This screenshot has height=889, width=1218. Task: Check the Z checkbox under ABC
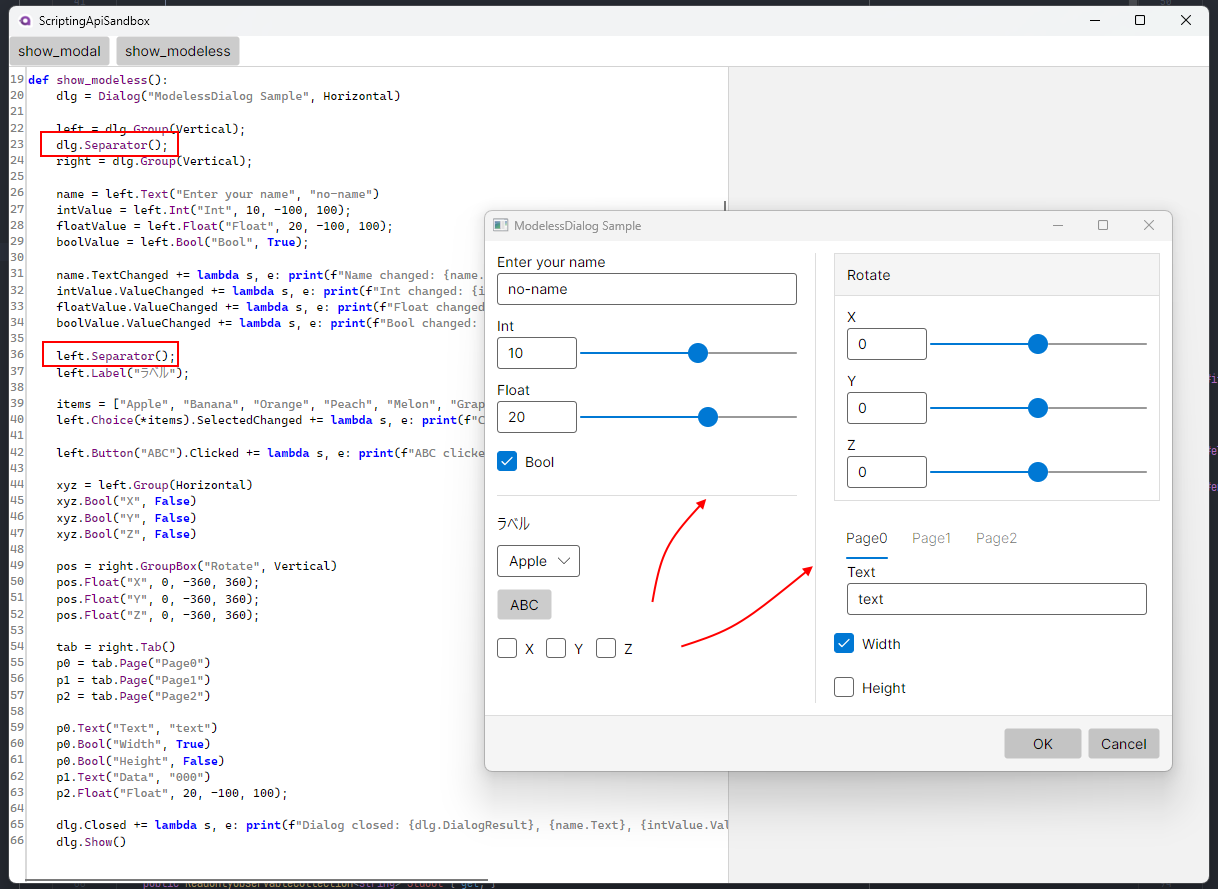point(606,649)
